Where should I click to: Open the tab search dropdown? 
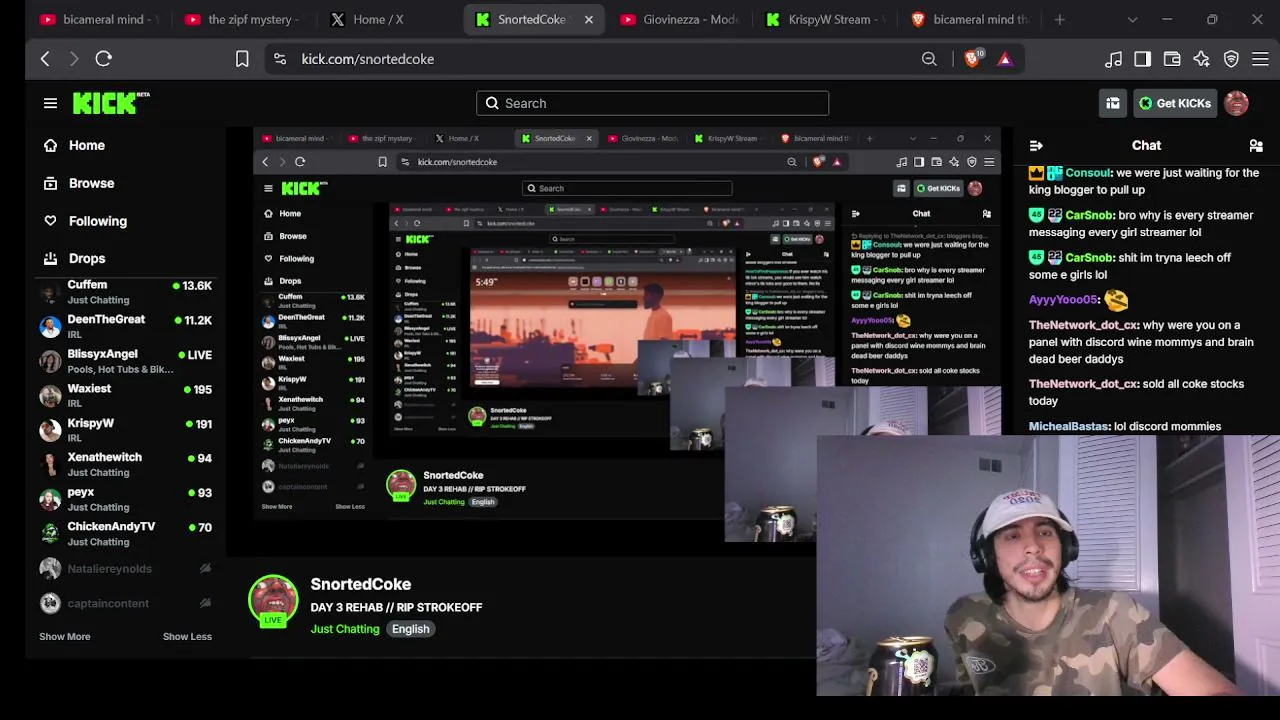pos(1132,19)
